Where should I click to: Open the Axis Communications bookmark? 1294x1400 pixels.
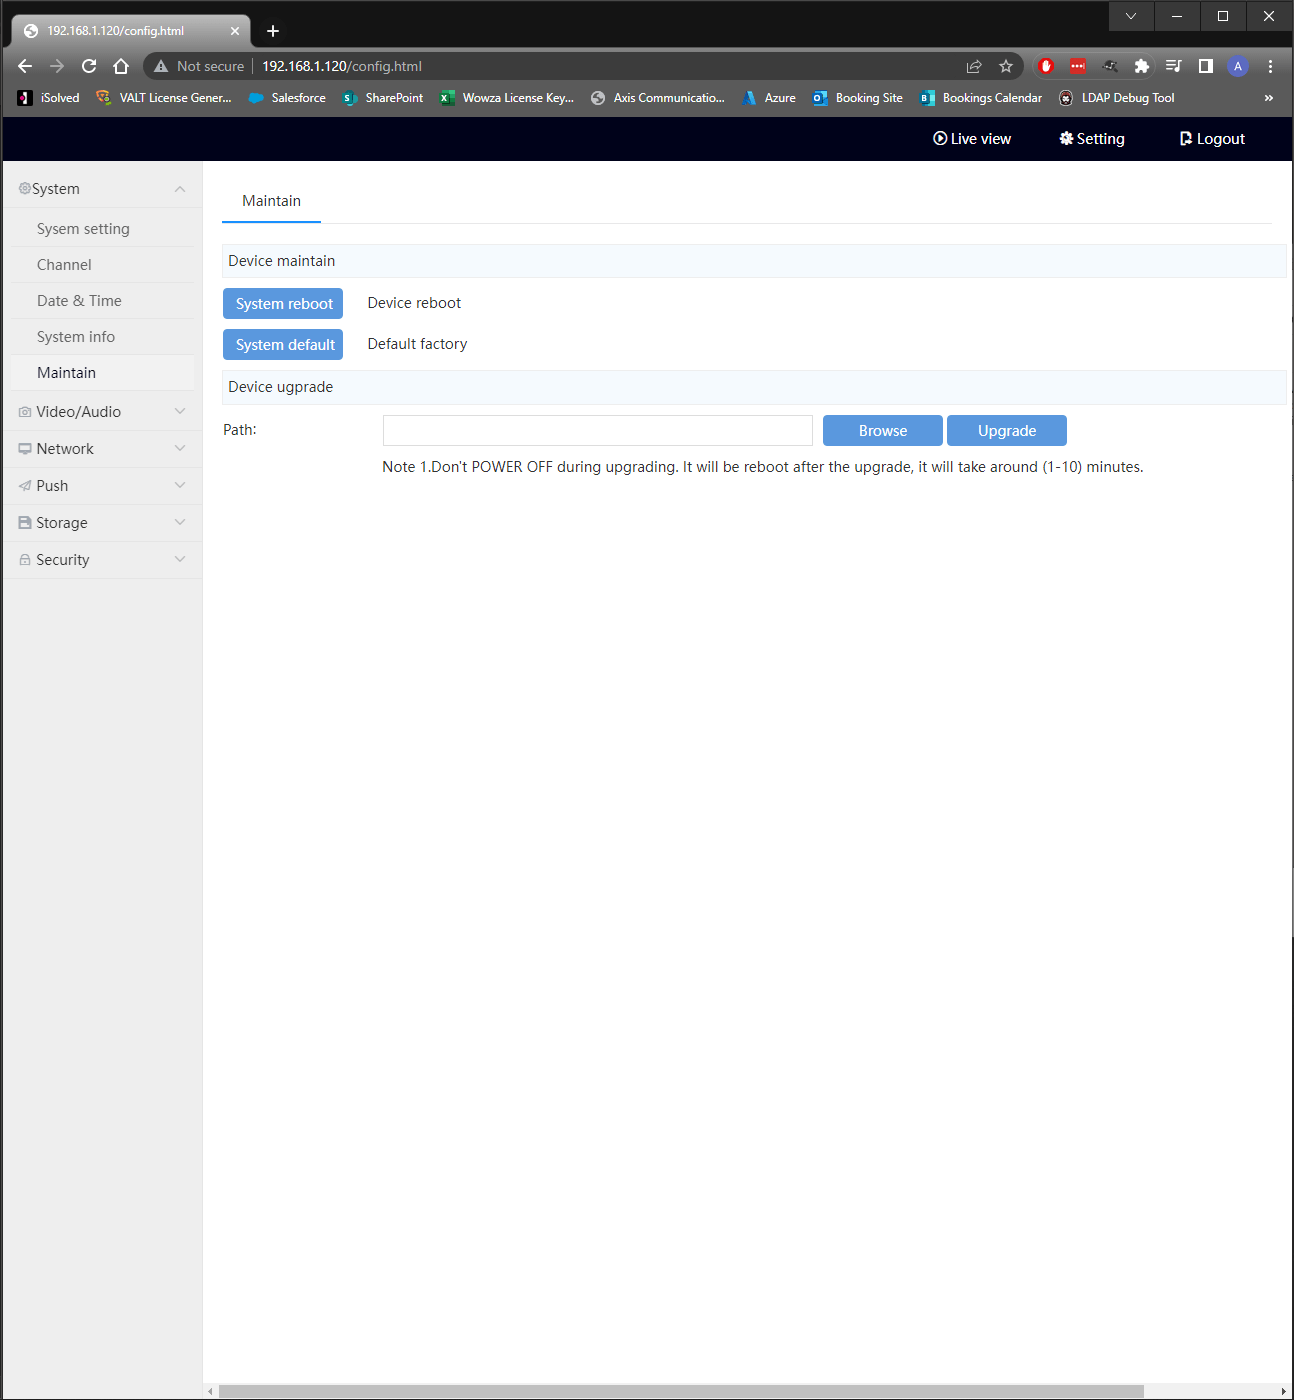pos(658,98)
